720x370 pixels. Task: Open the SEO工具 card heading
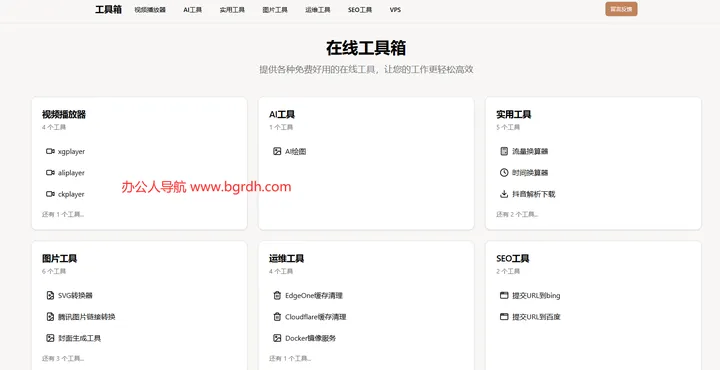click(x=512, y=258)
